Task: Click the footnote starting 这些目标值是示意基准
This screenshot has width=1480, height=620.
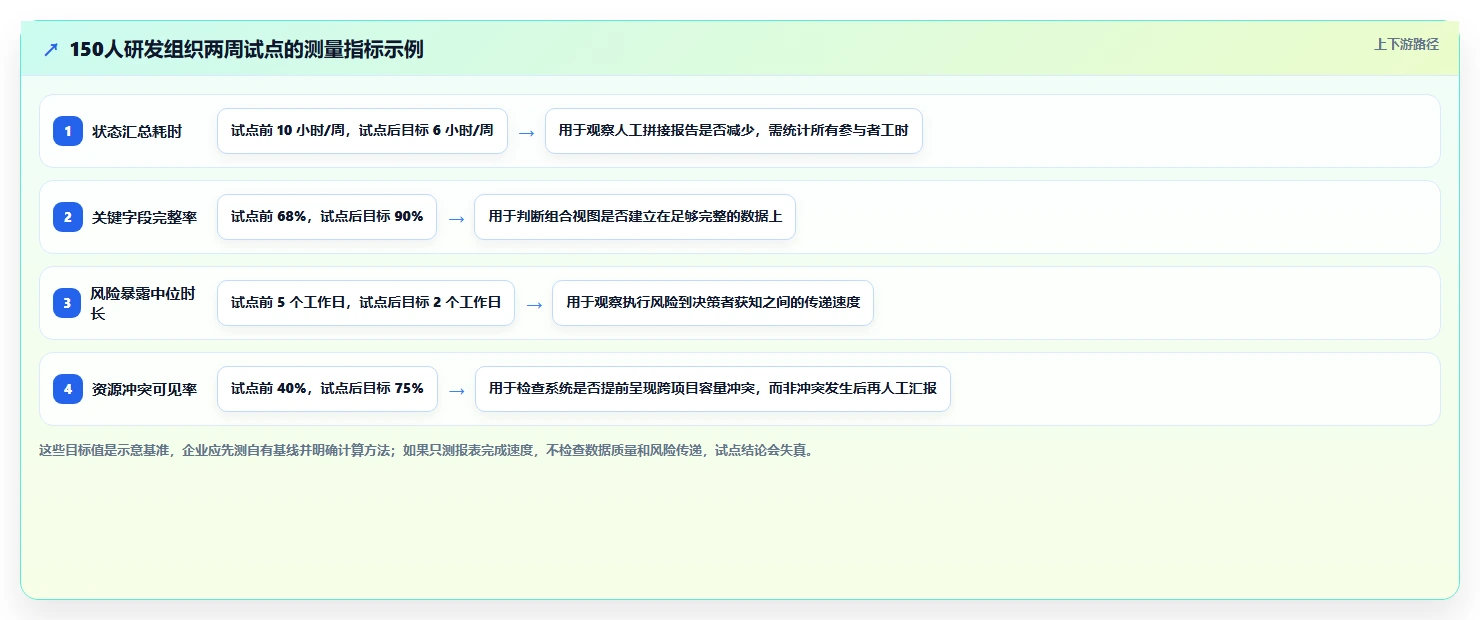Action: [x=428, y=450]
